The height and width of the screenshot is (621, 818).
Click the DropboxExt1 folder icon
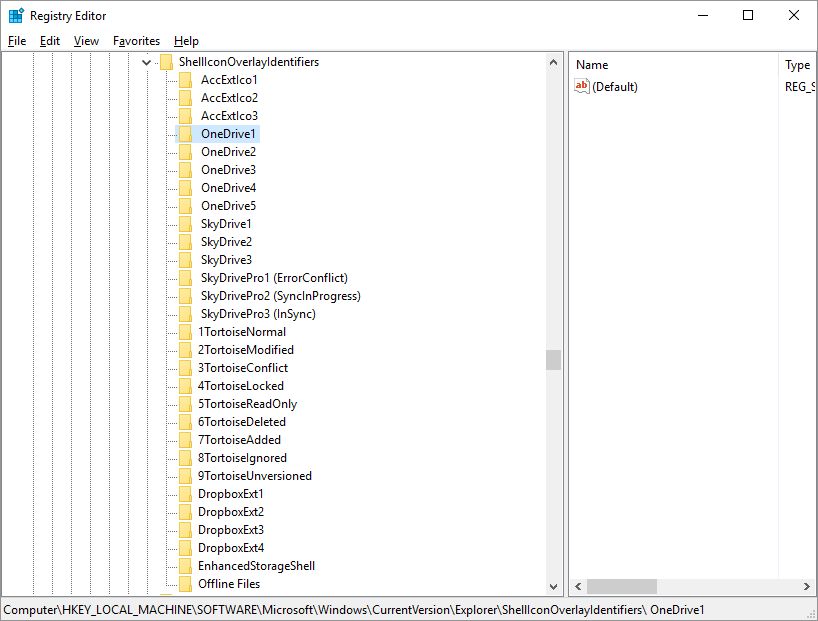(185, 494)
